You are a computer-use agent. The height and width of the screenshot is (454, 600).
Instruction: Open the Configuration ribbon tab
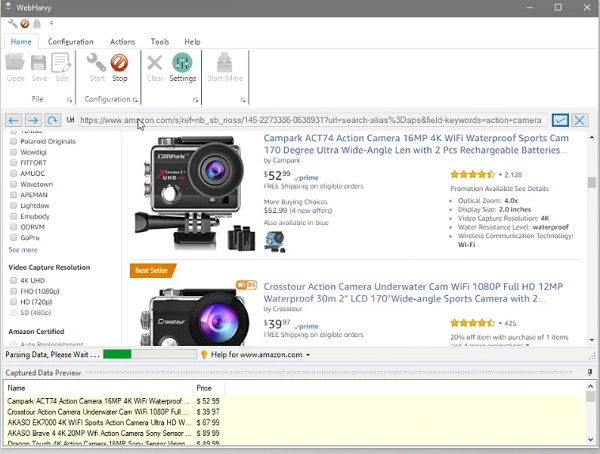[x=70, y=42]
